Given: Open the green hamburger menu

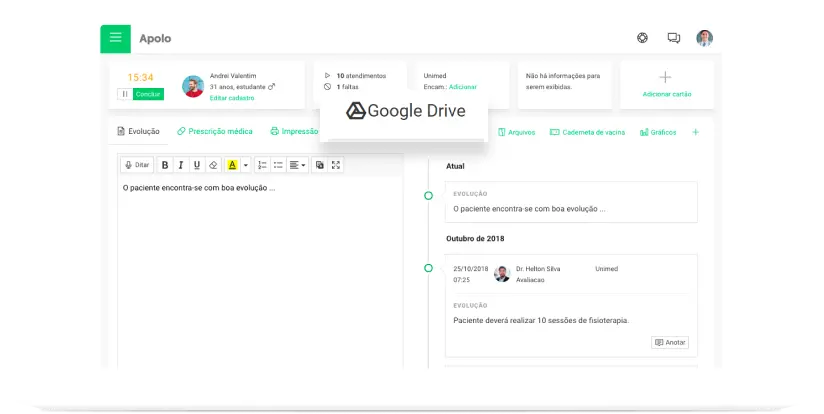Looking at the screenshot, I should (116, 39).
